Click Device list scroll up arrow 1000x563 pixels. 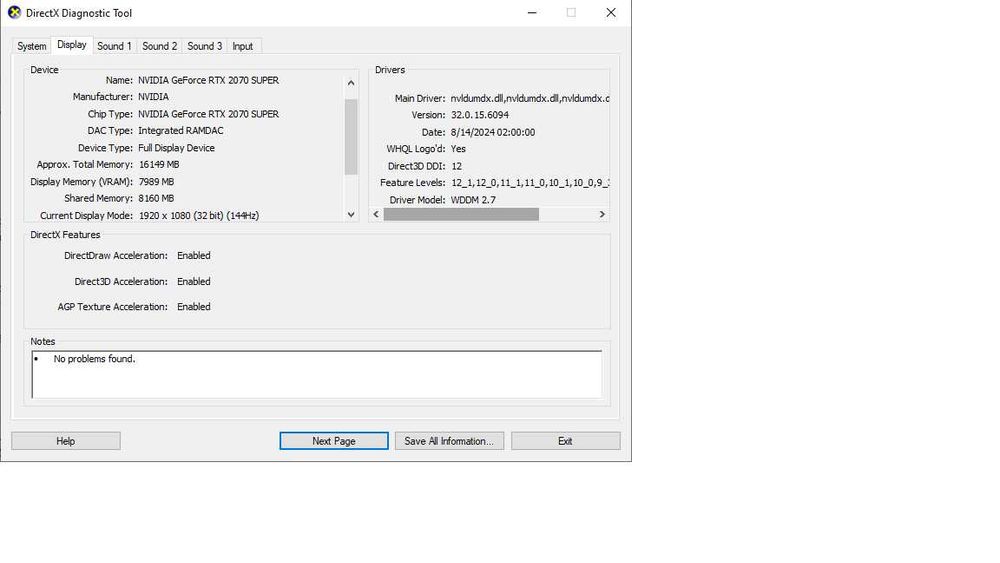351,83
